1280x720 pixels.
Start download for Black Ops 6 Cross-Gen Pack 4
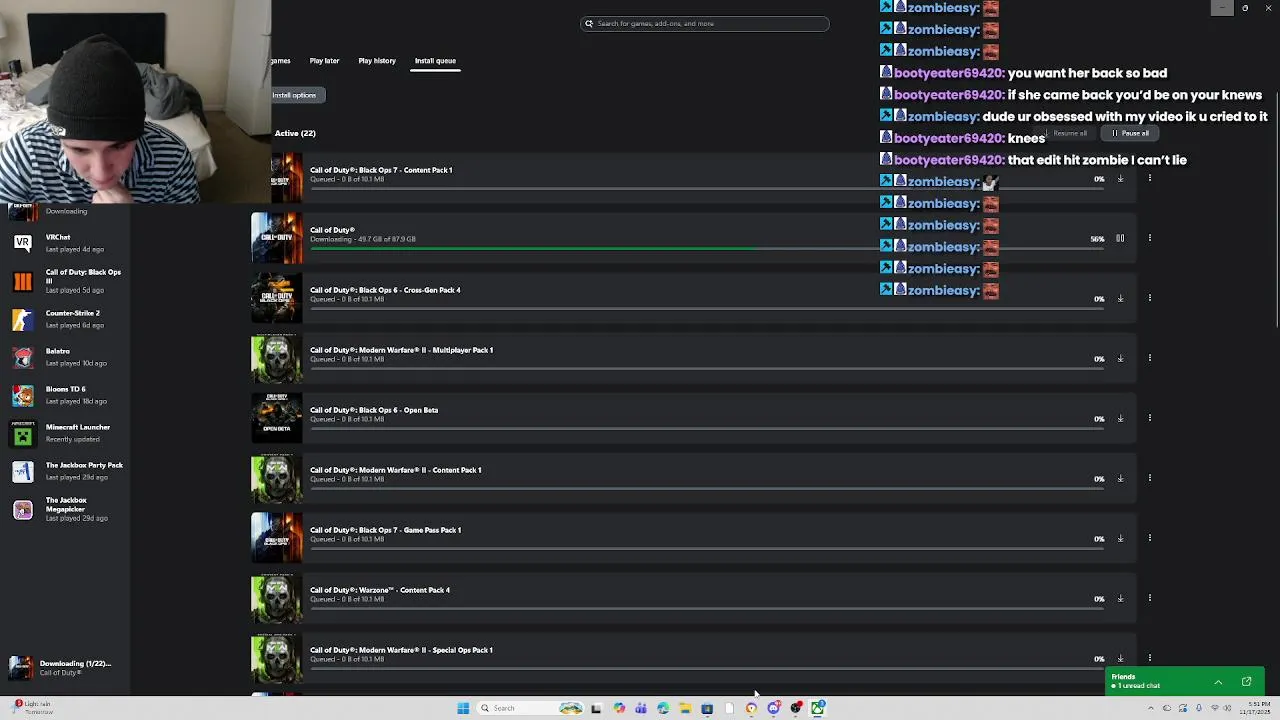(1120, 298)
